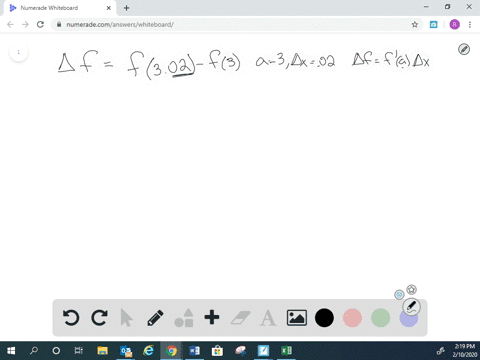Open Chrome's three-dot menu
Image resolution: width=480 pixels, height=360 pixels.
coord(470,24)
